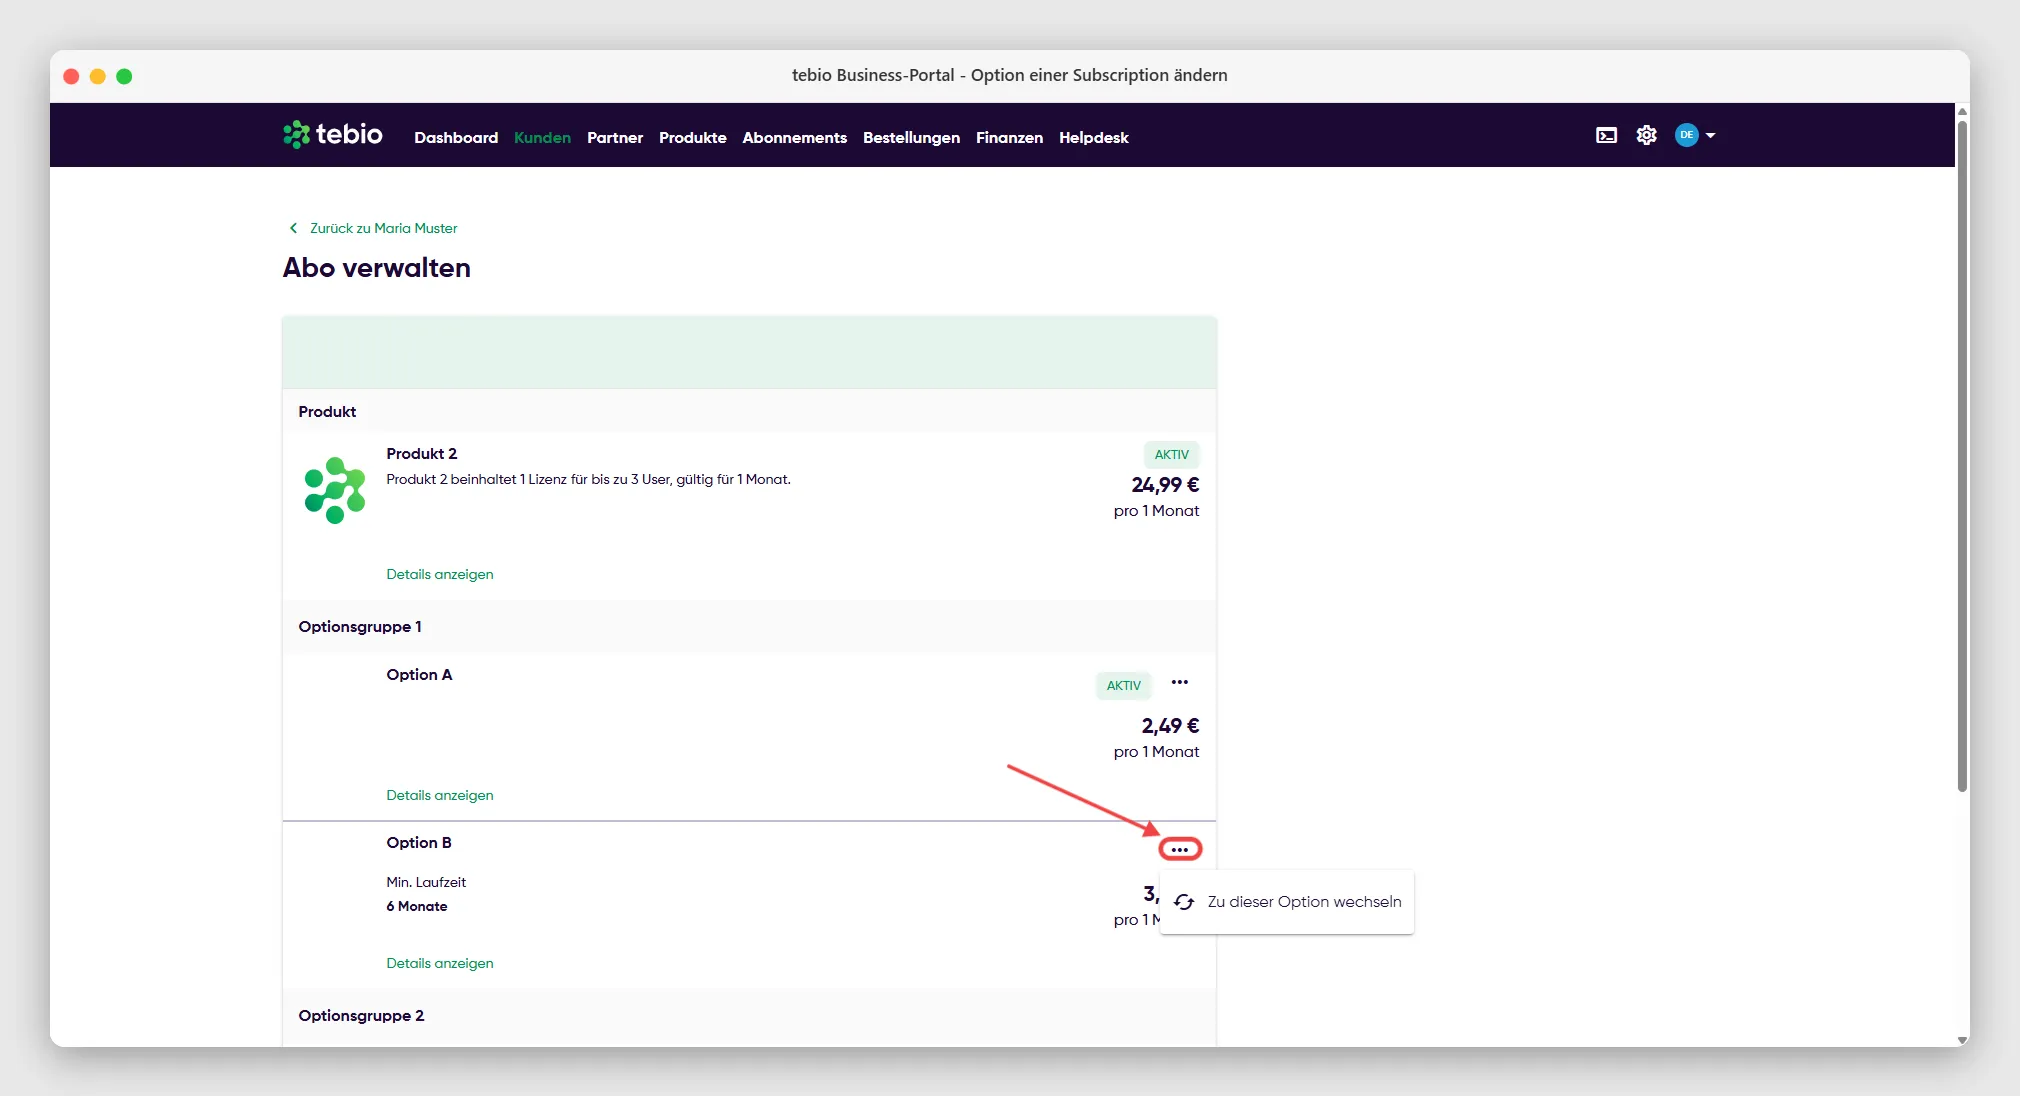Close the window with the red button
Viewport: 2020px width, 1096px height.
[71, 76]
